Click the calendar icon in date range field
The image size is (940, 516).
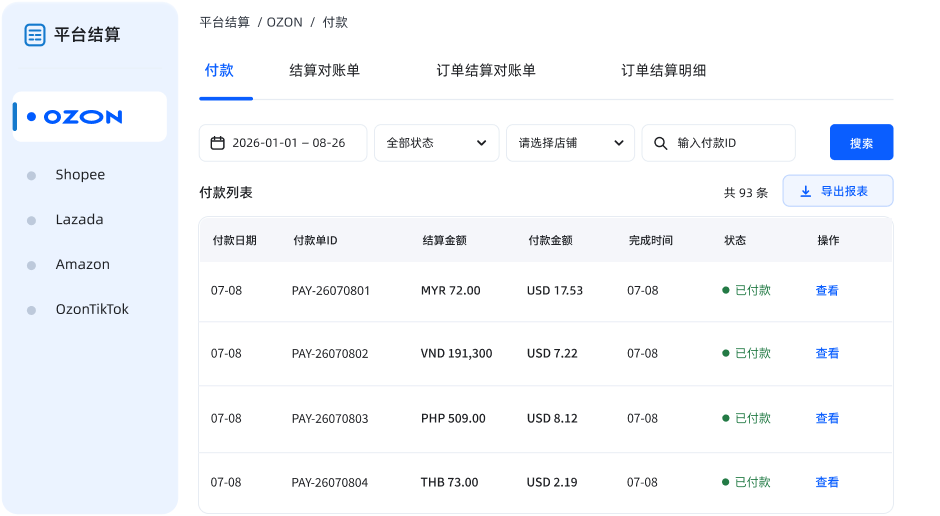click(x=218, y=143)
